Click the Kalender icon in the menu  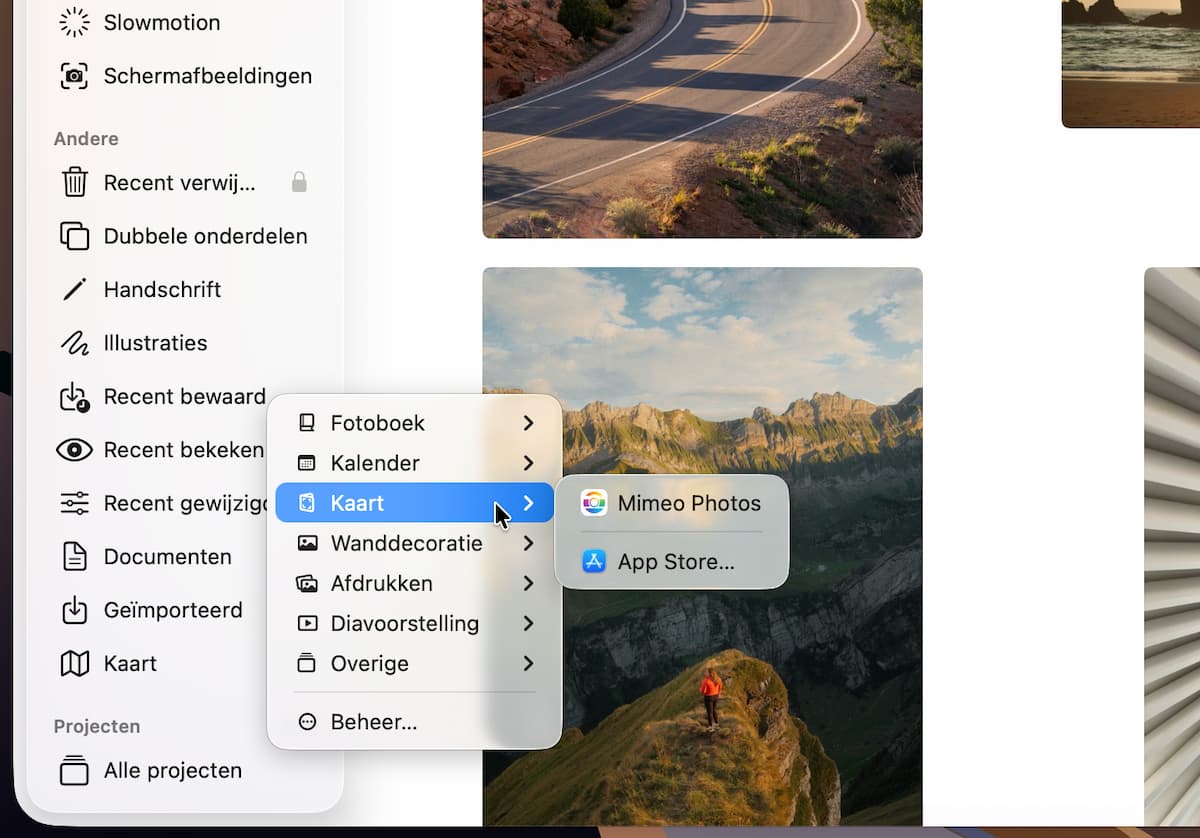[307, 463]
